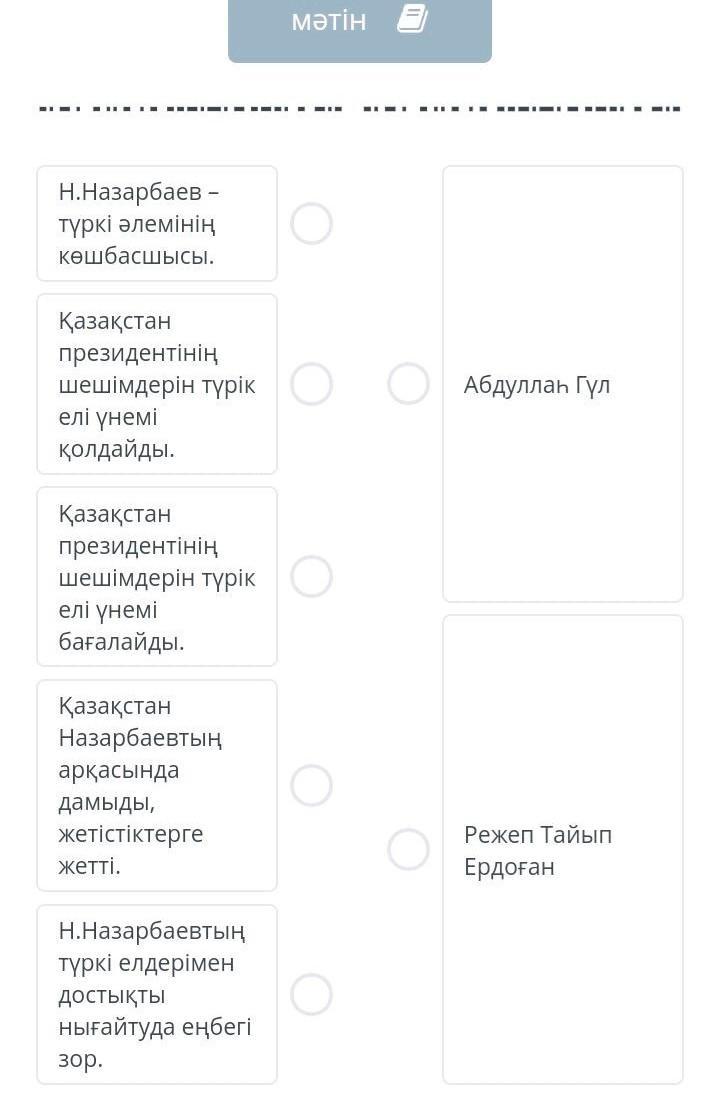This screenshot has height=1120, width=720.
Task: Click the 'түрік елі үнемі бағалайды' statement card
Action: click(x=157, y=577)
